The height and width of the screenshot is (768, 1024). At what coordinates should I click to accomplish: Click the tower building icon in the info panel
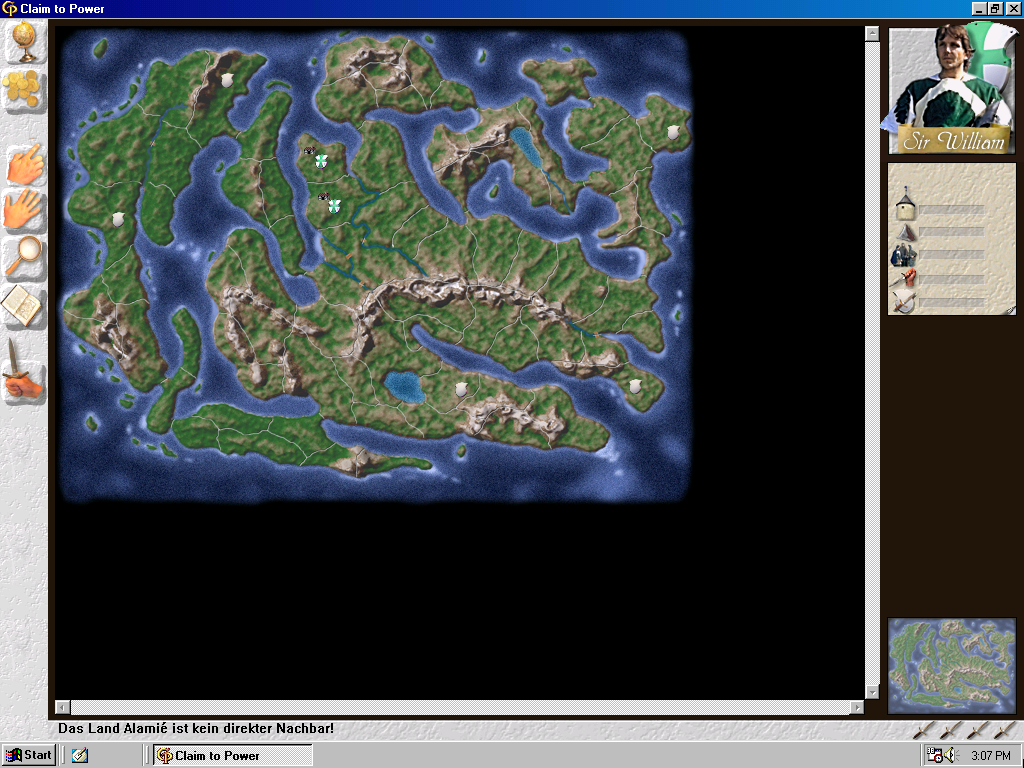(x=905, y=204)
